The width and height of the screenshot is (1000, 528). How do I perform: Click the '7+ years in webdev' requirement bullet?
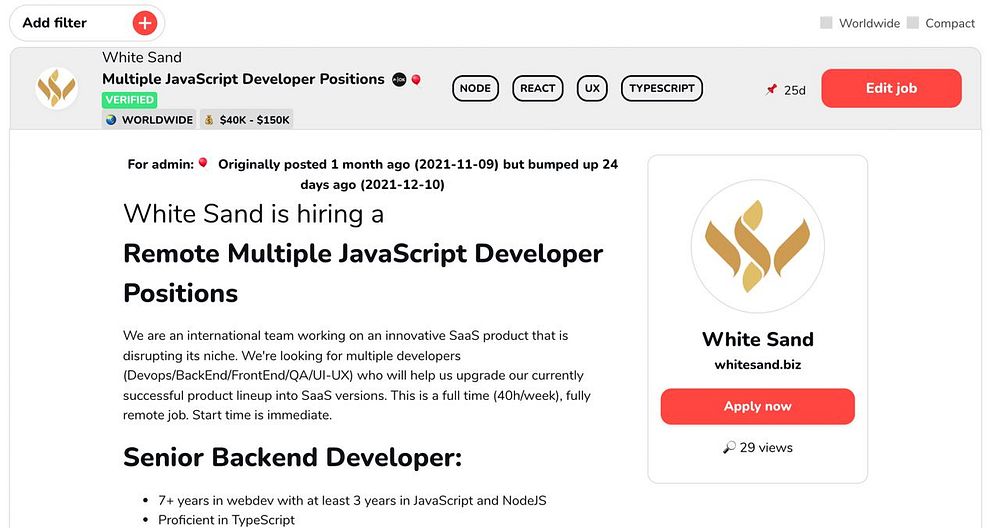(352, 501)
